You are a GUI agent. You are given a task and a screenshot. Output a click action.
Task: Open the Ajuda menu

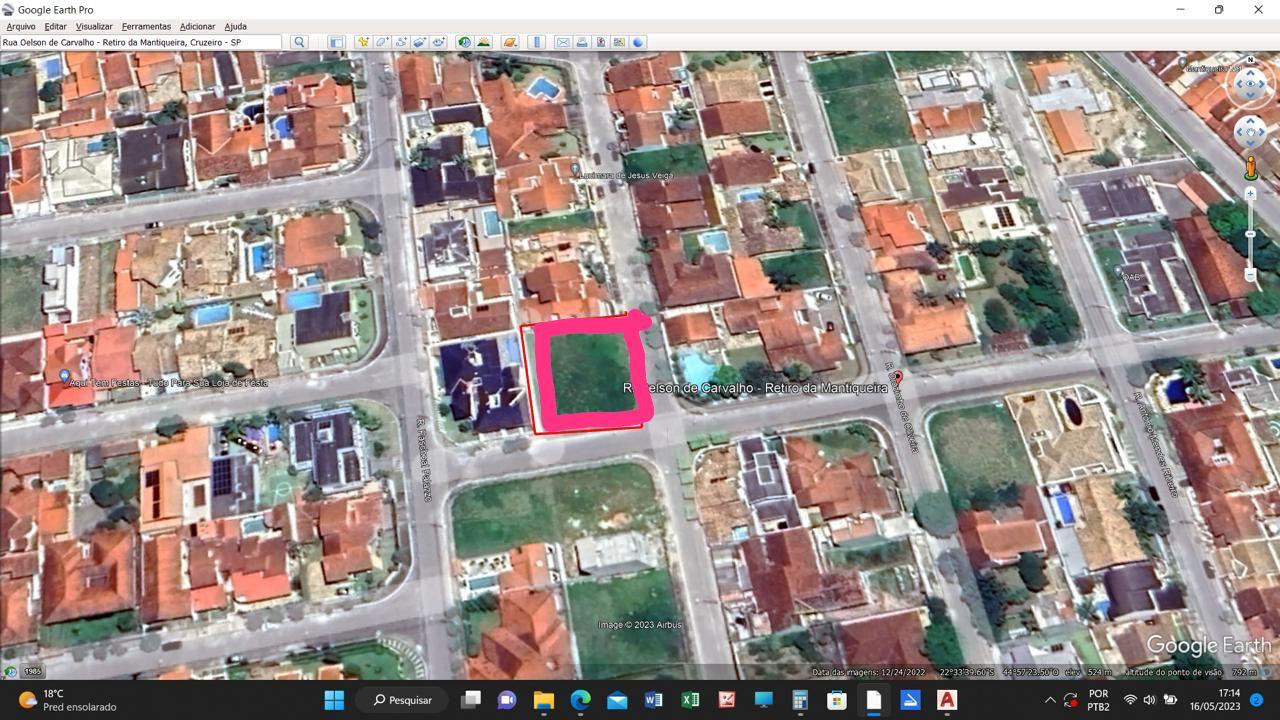pos(235,26)
